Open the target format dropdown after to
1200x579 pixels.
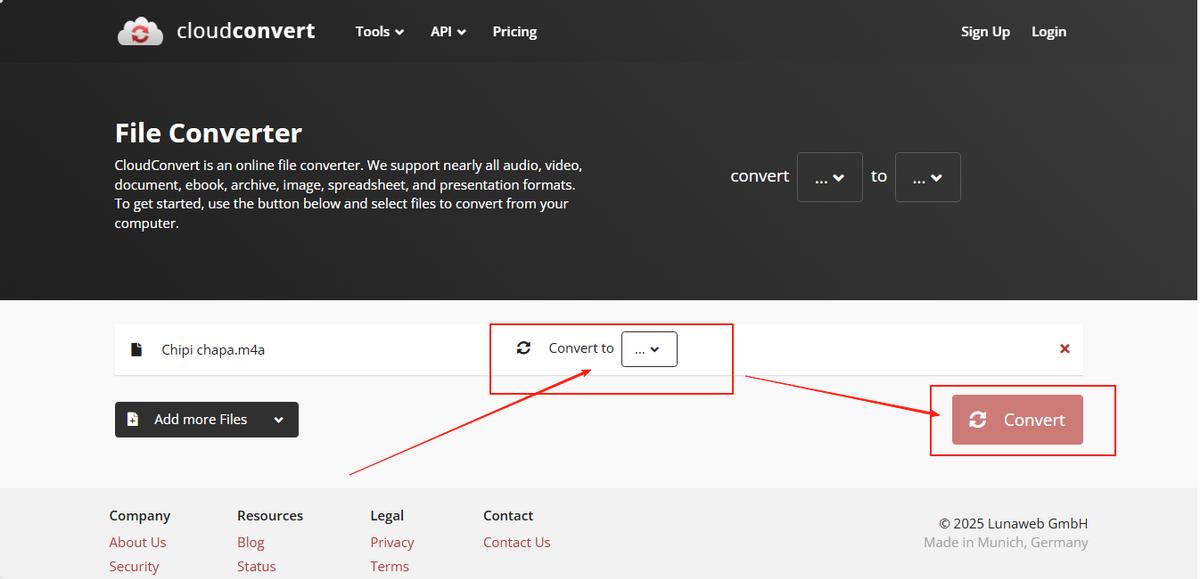(927, 177)
